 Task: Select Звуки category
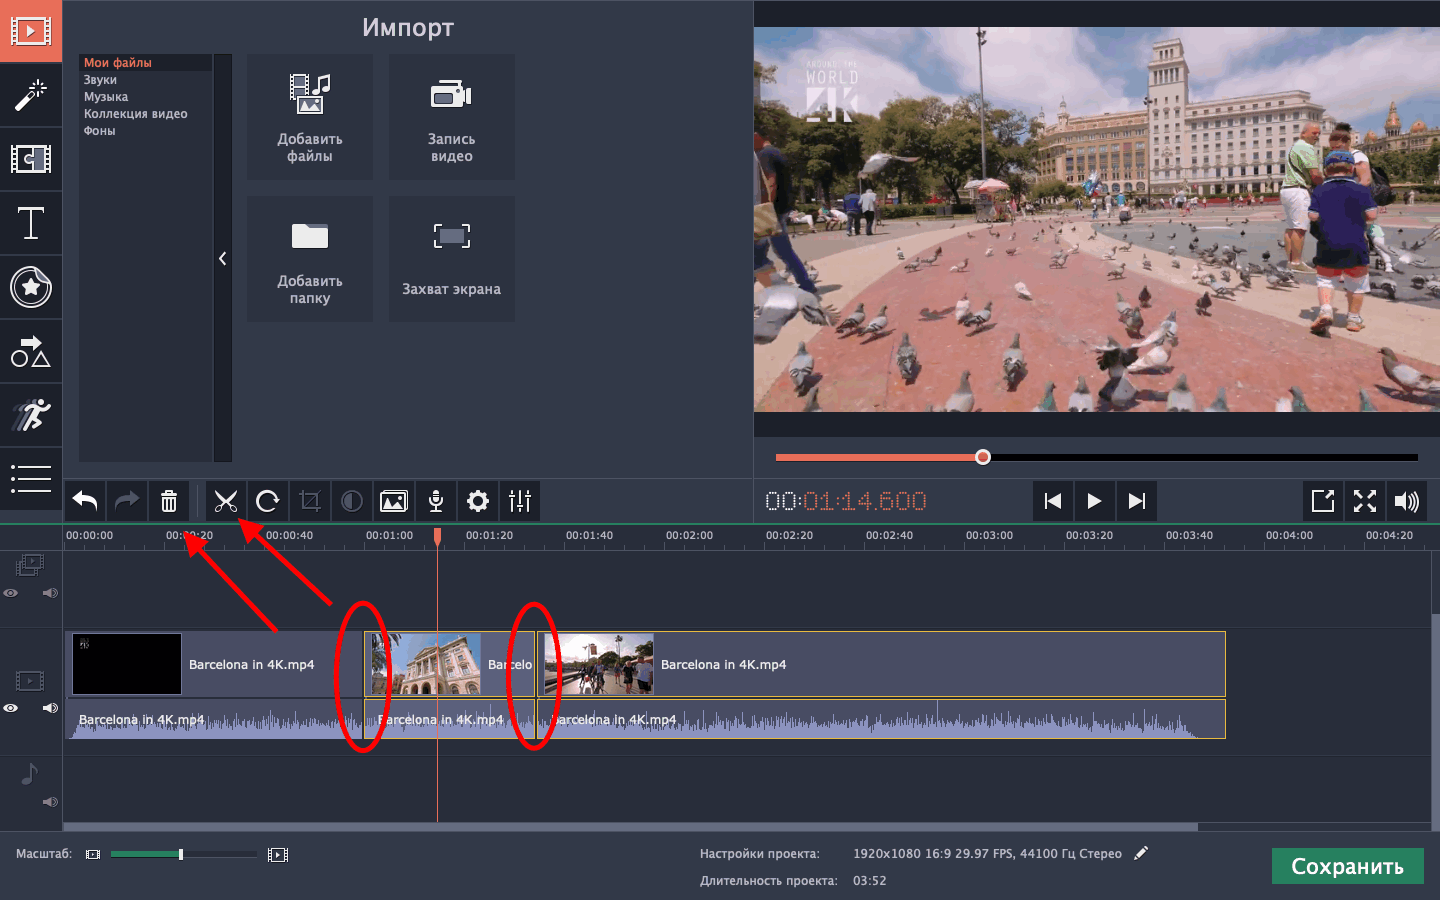tap(100, 80)
